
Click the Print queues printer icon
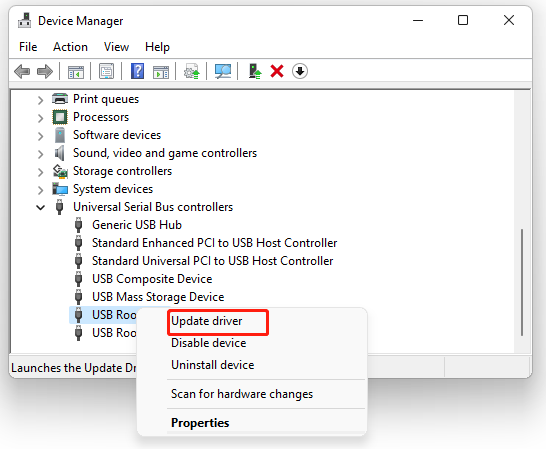(60, 99)
